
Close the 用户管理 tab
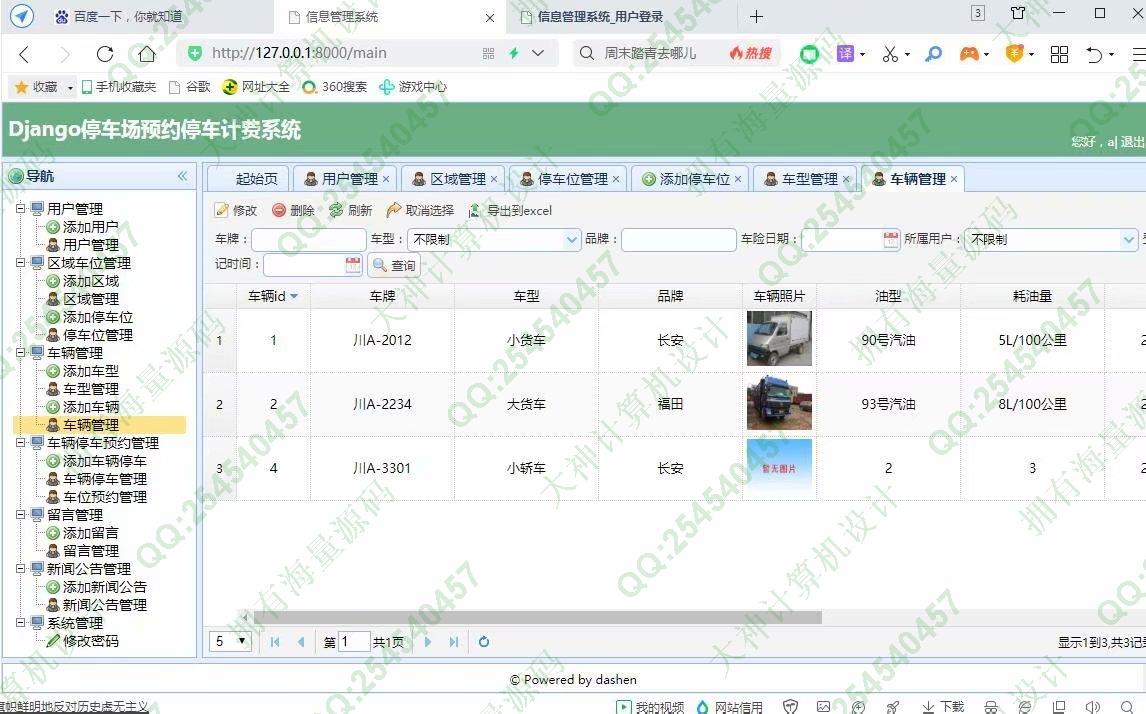(386, 179)
